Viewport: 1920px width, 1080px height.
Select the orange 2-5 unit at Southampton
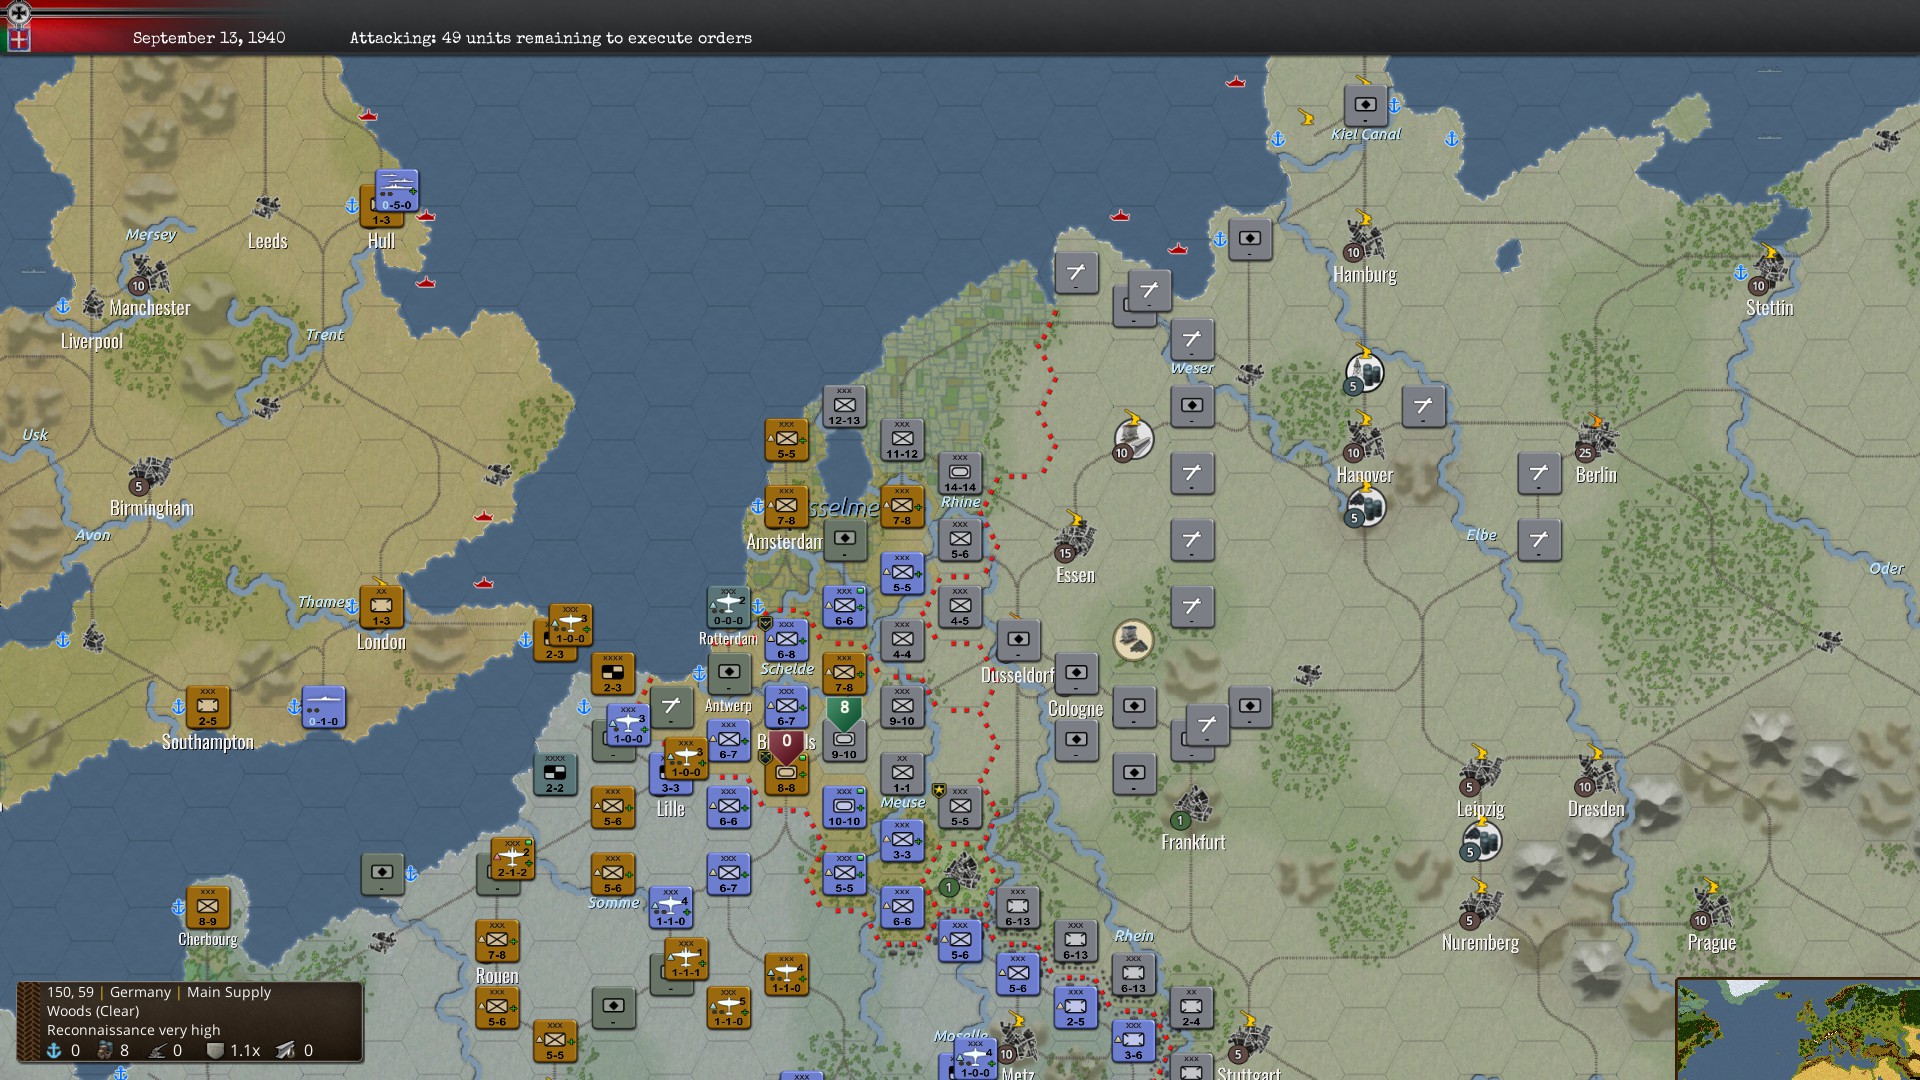[x=207, y=707]
